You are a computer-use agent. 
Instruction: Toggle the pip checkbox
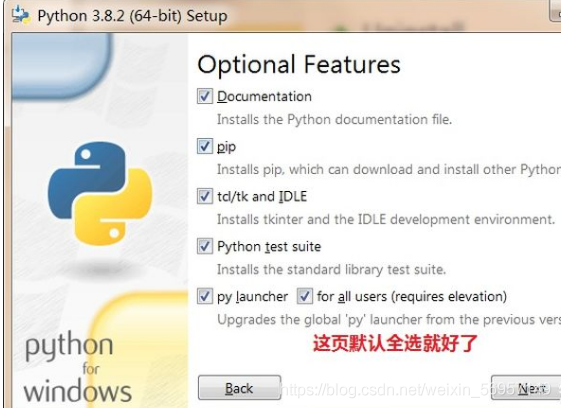click(x=205, y=146)
